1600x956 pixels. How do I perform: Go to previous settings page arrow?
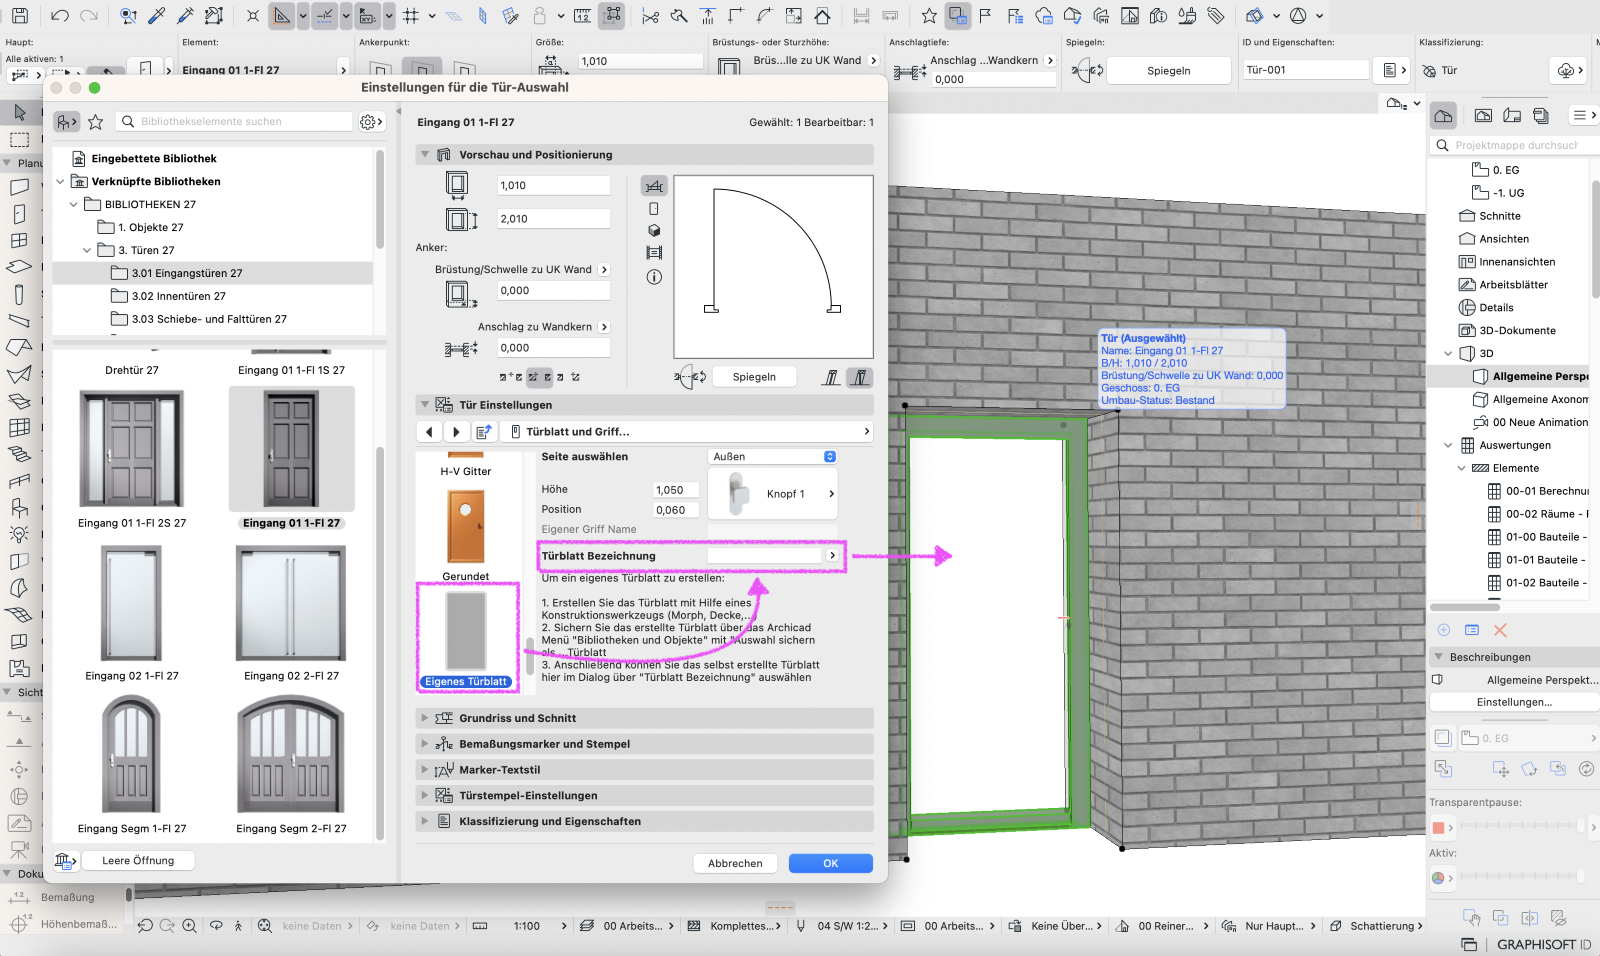coord(429,432)
